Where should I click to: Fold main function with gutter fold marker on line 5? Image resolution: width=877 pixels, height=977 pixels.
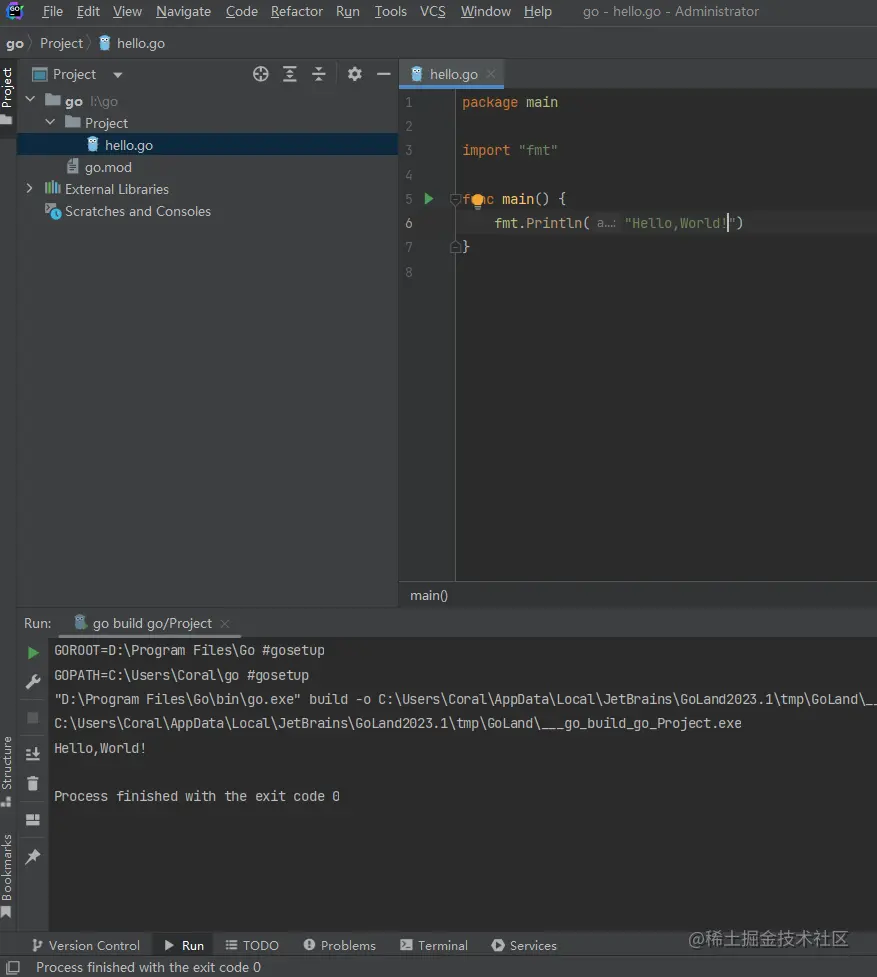pos(455,199)
